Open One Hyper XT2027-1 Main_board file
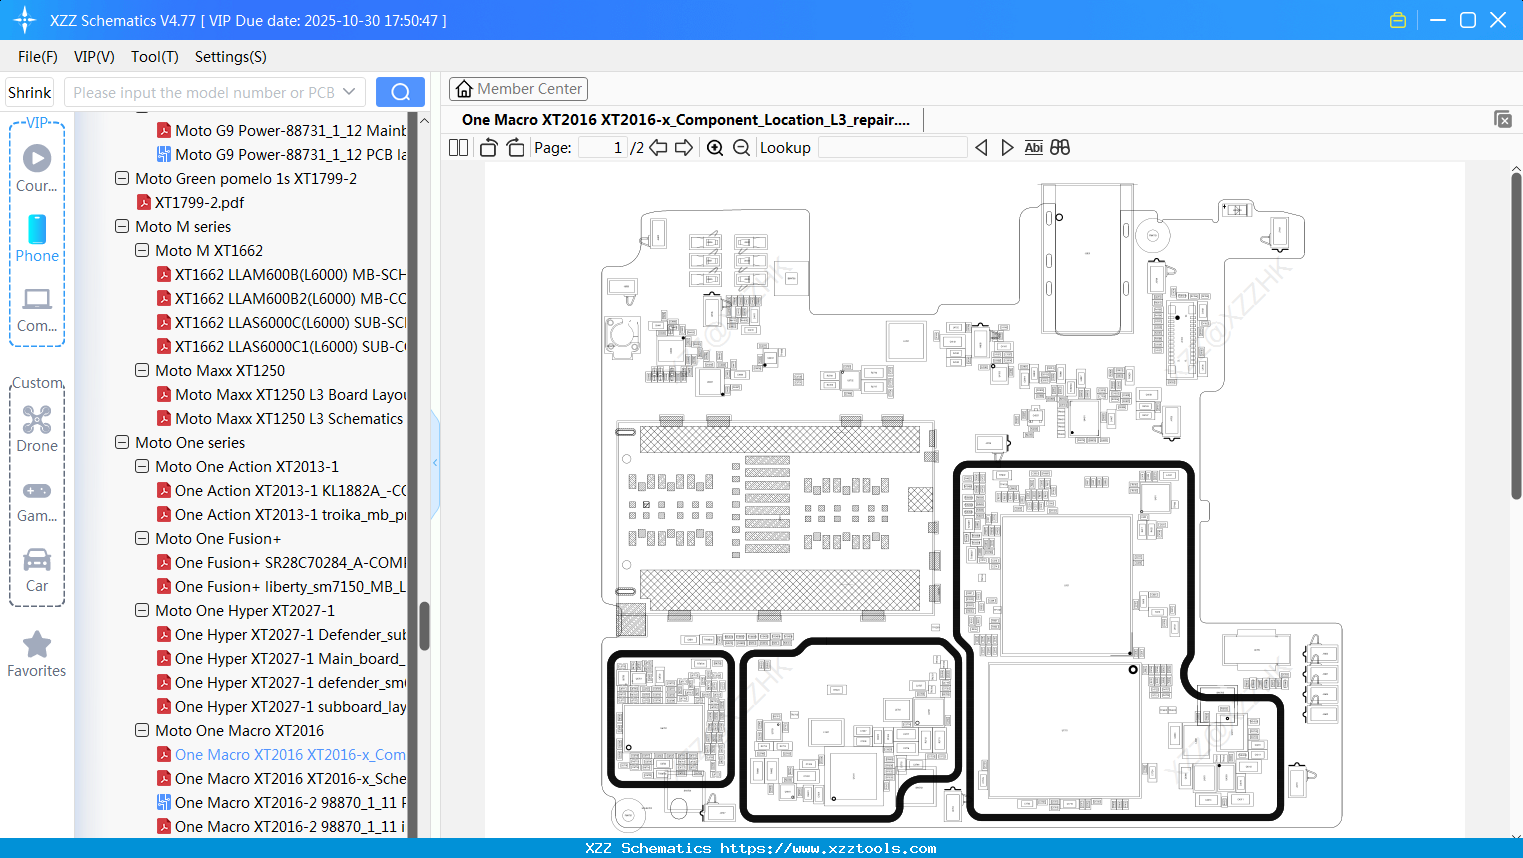The image size is (1523, 858). point(281,658)
